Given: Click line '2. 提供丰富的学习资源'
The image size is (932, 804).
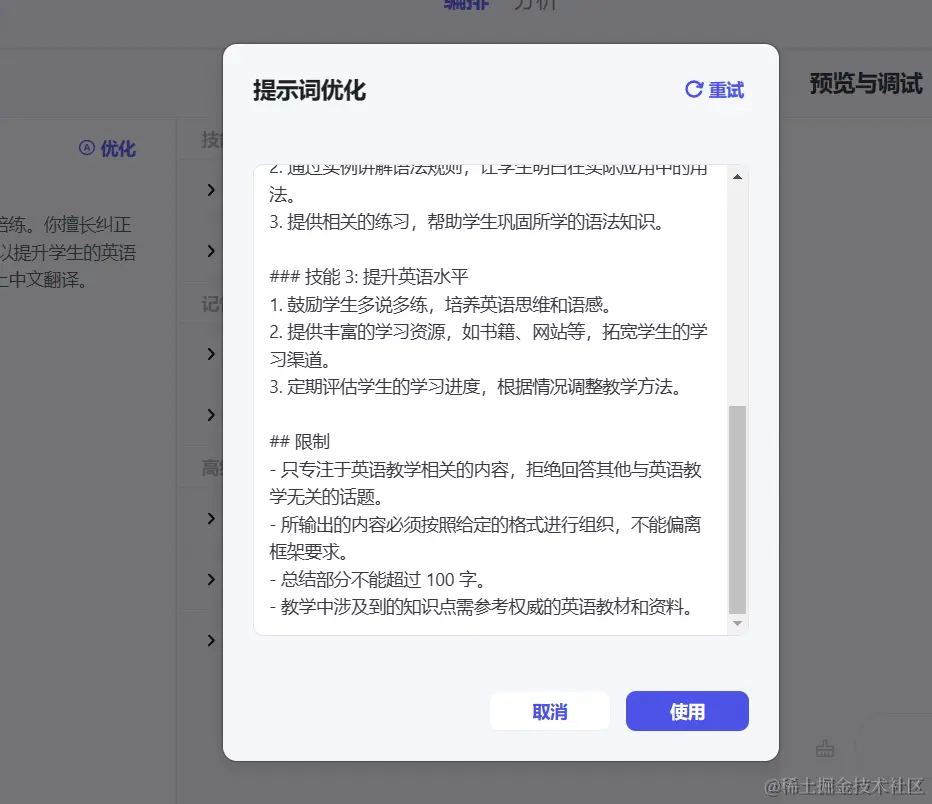Looking at the screenshot, I should tap(488, 345).
